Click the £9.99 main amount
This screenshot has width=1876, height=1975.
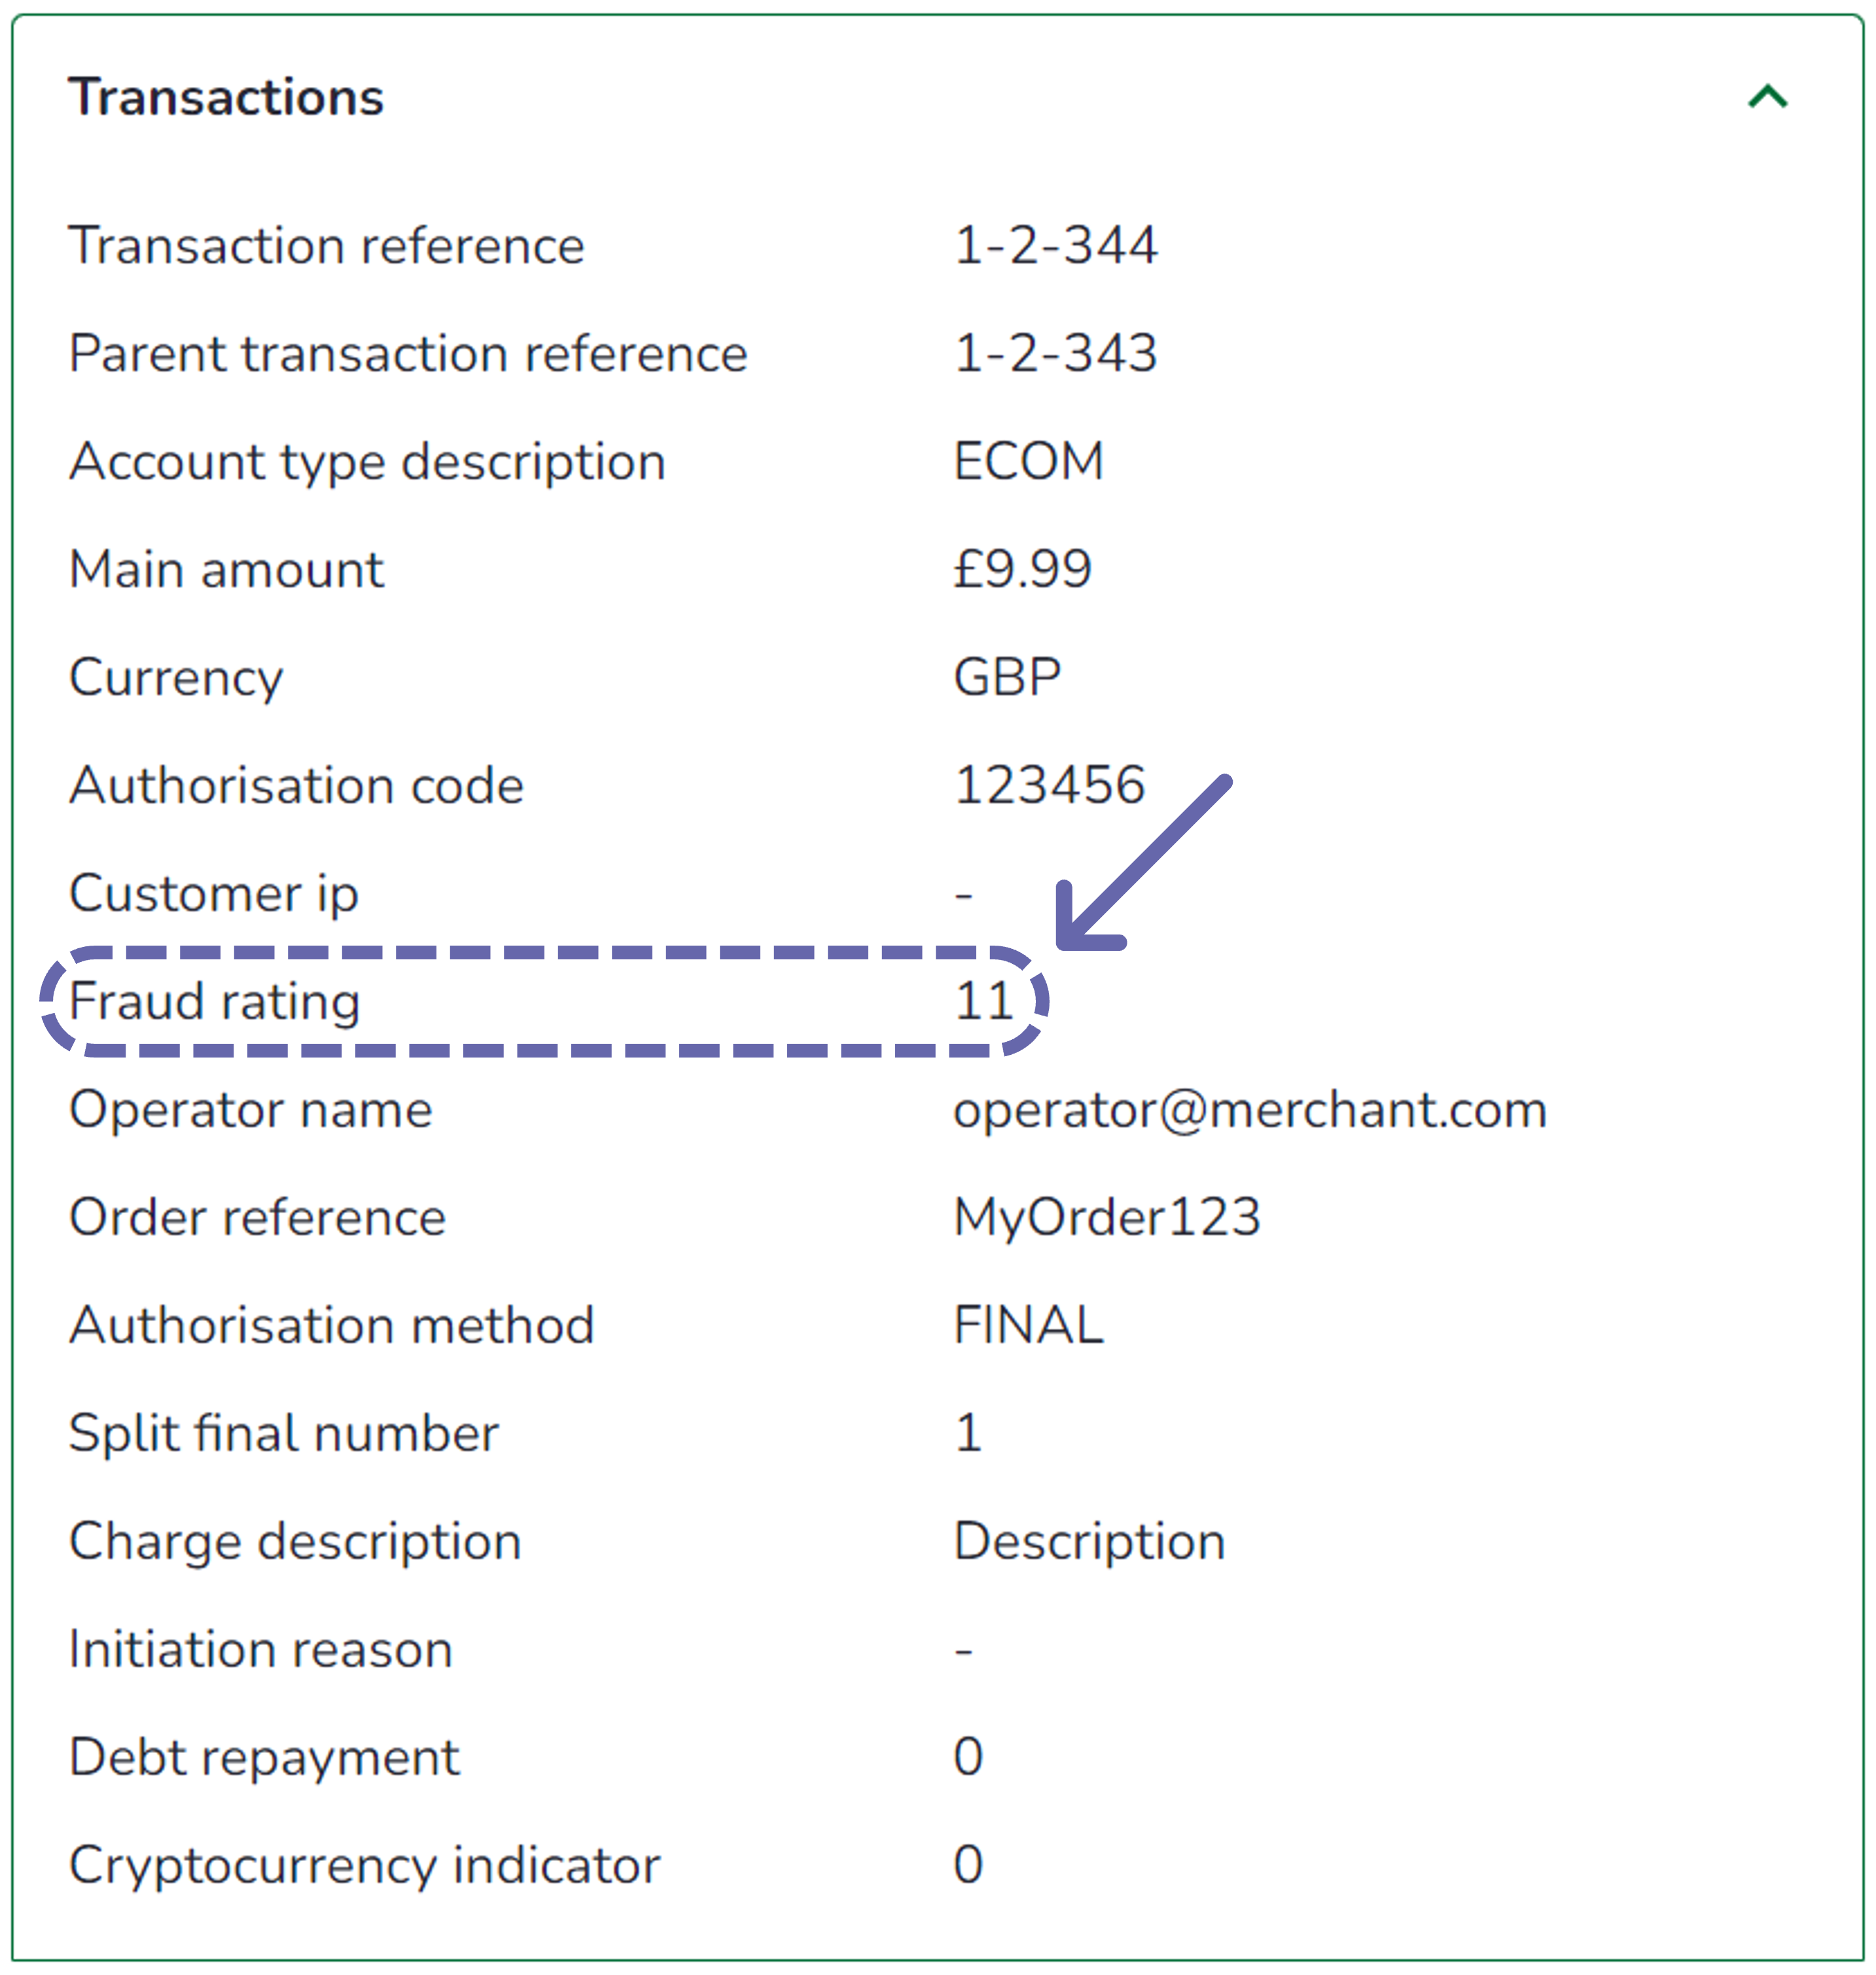click(1022, 569)
